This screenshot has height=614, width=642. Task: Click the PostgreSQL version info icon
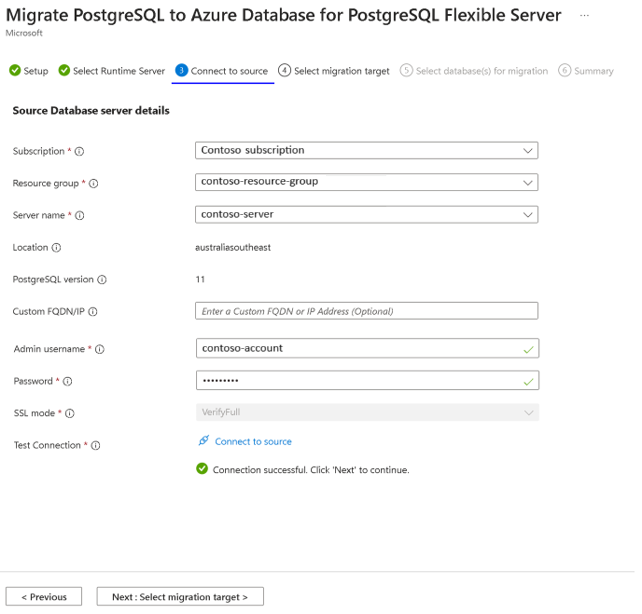coord(103,280)
